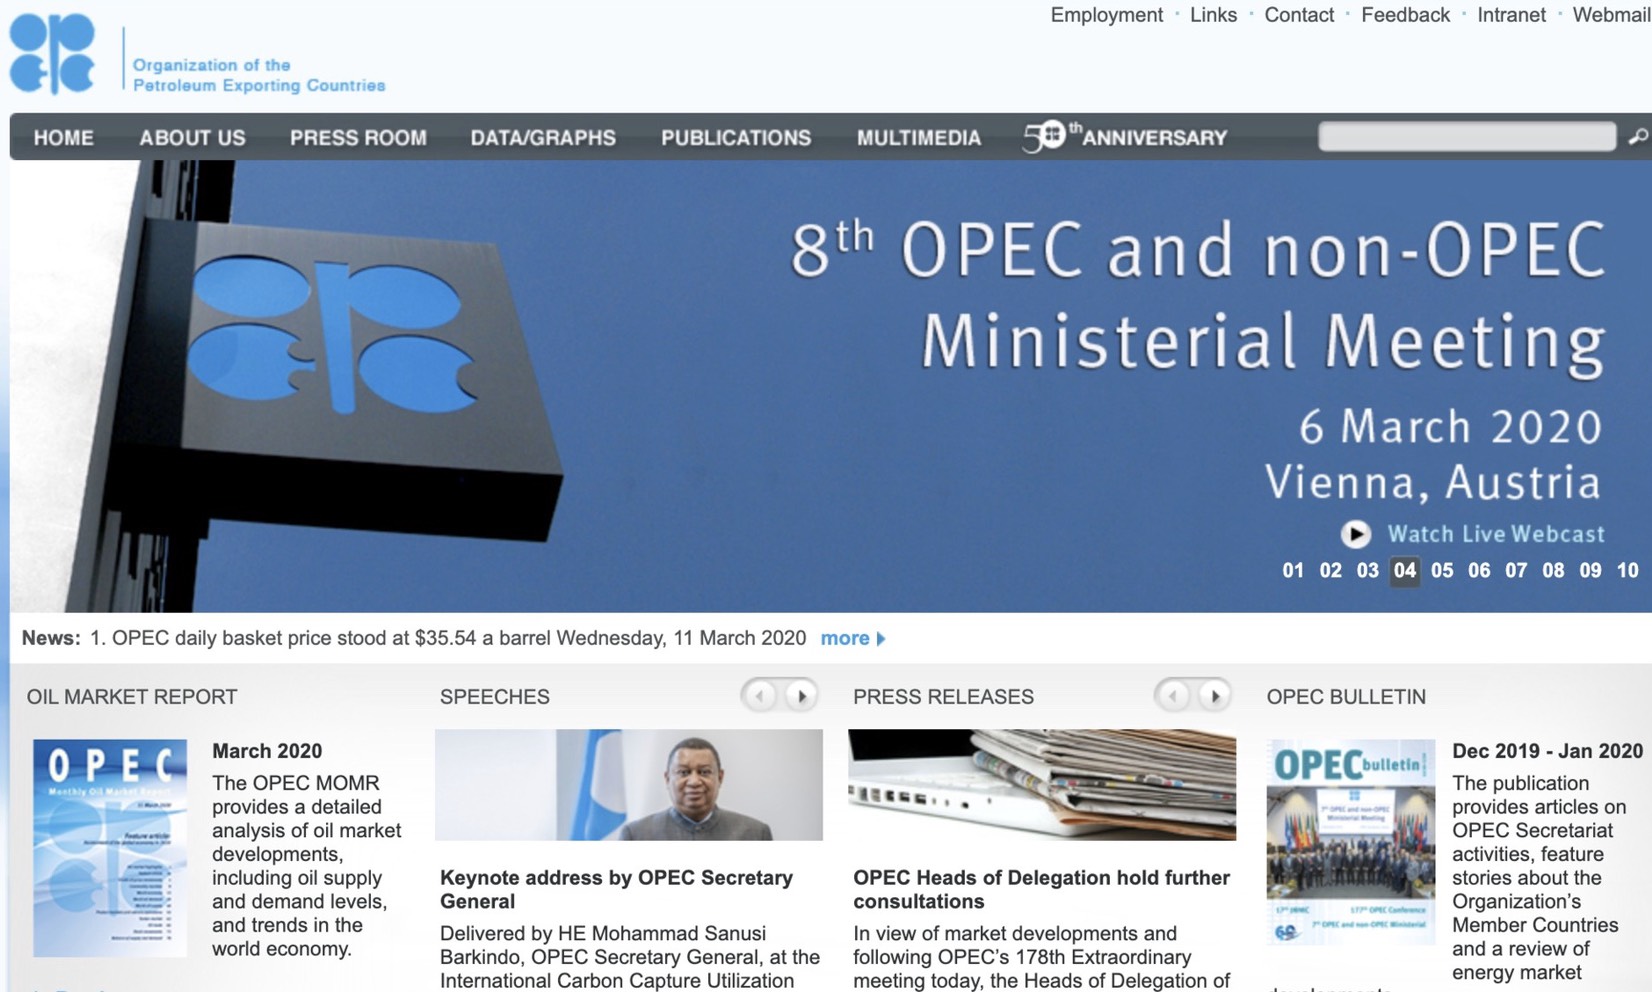Click the Press Releases next arrow

point(1214,695)
